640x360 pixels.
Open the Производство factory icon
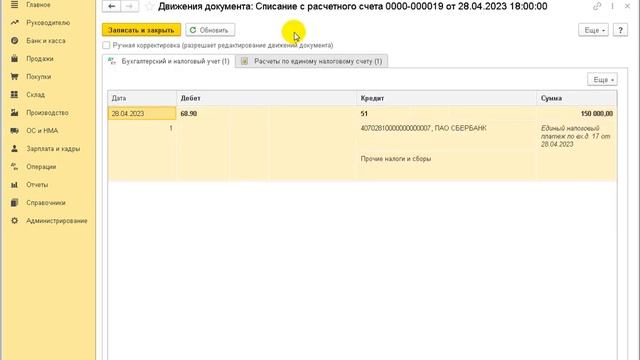tap(14, 113)
